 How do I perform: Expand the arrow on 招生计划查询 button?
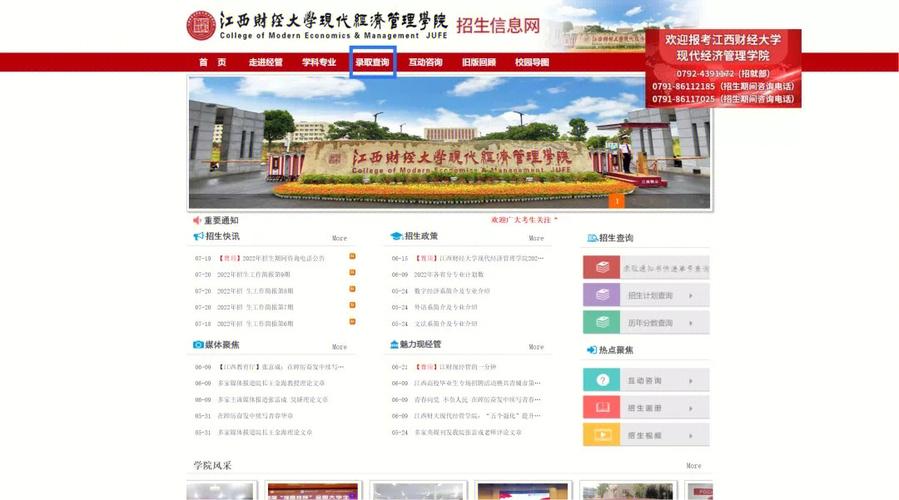pyautogui.click(x=690, y=296)
